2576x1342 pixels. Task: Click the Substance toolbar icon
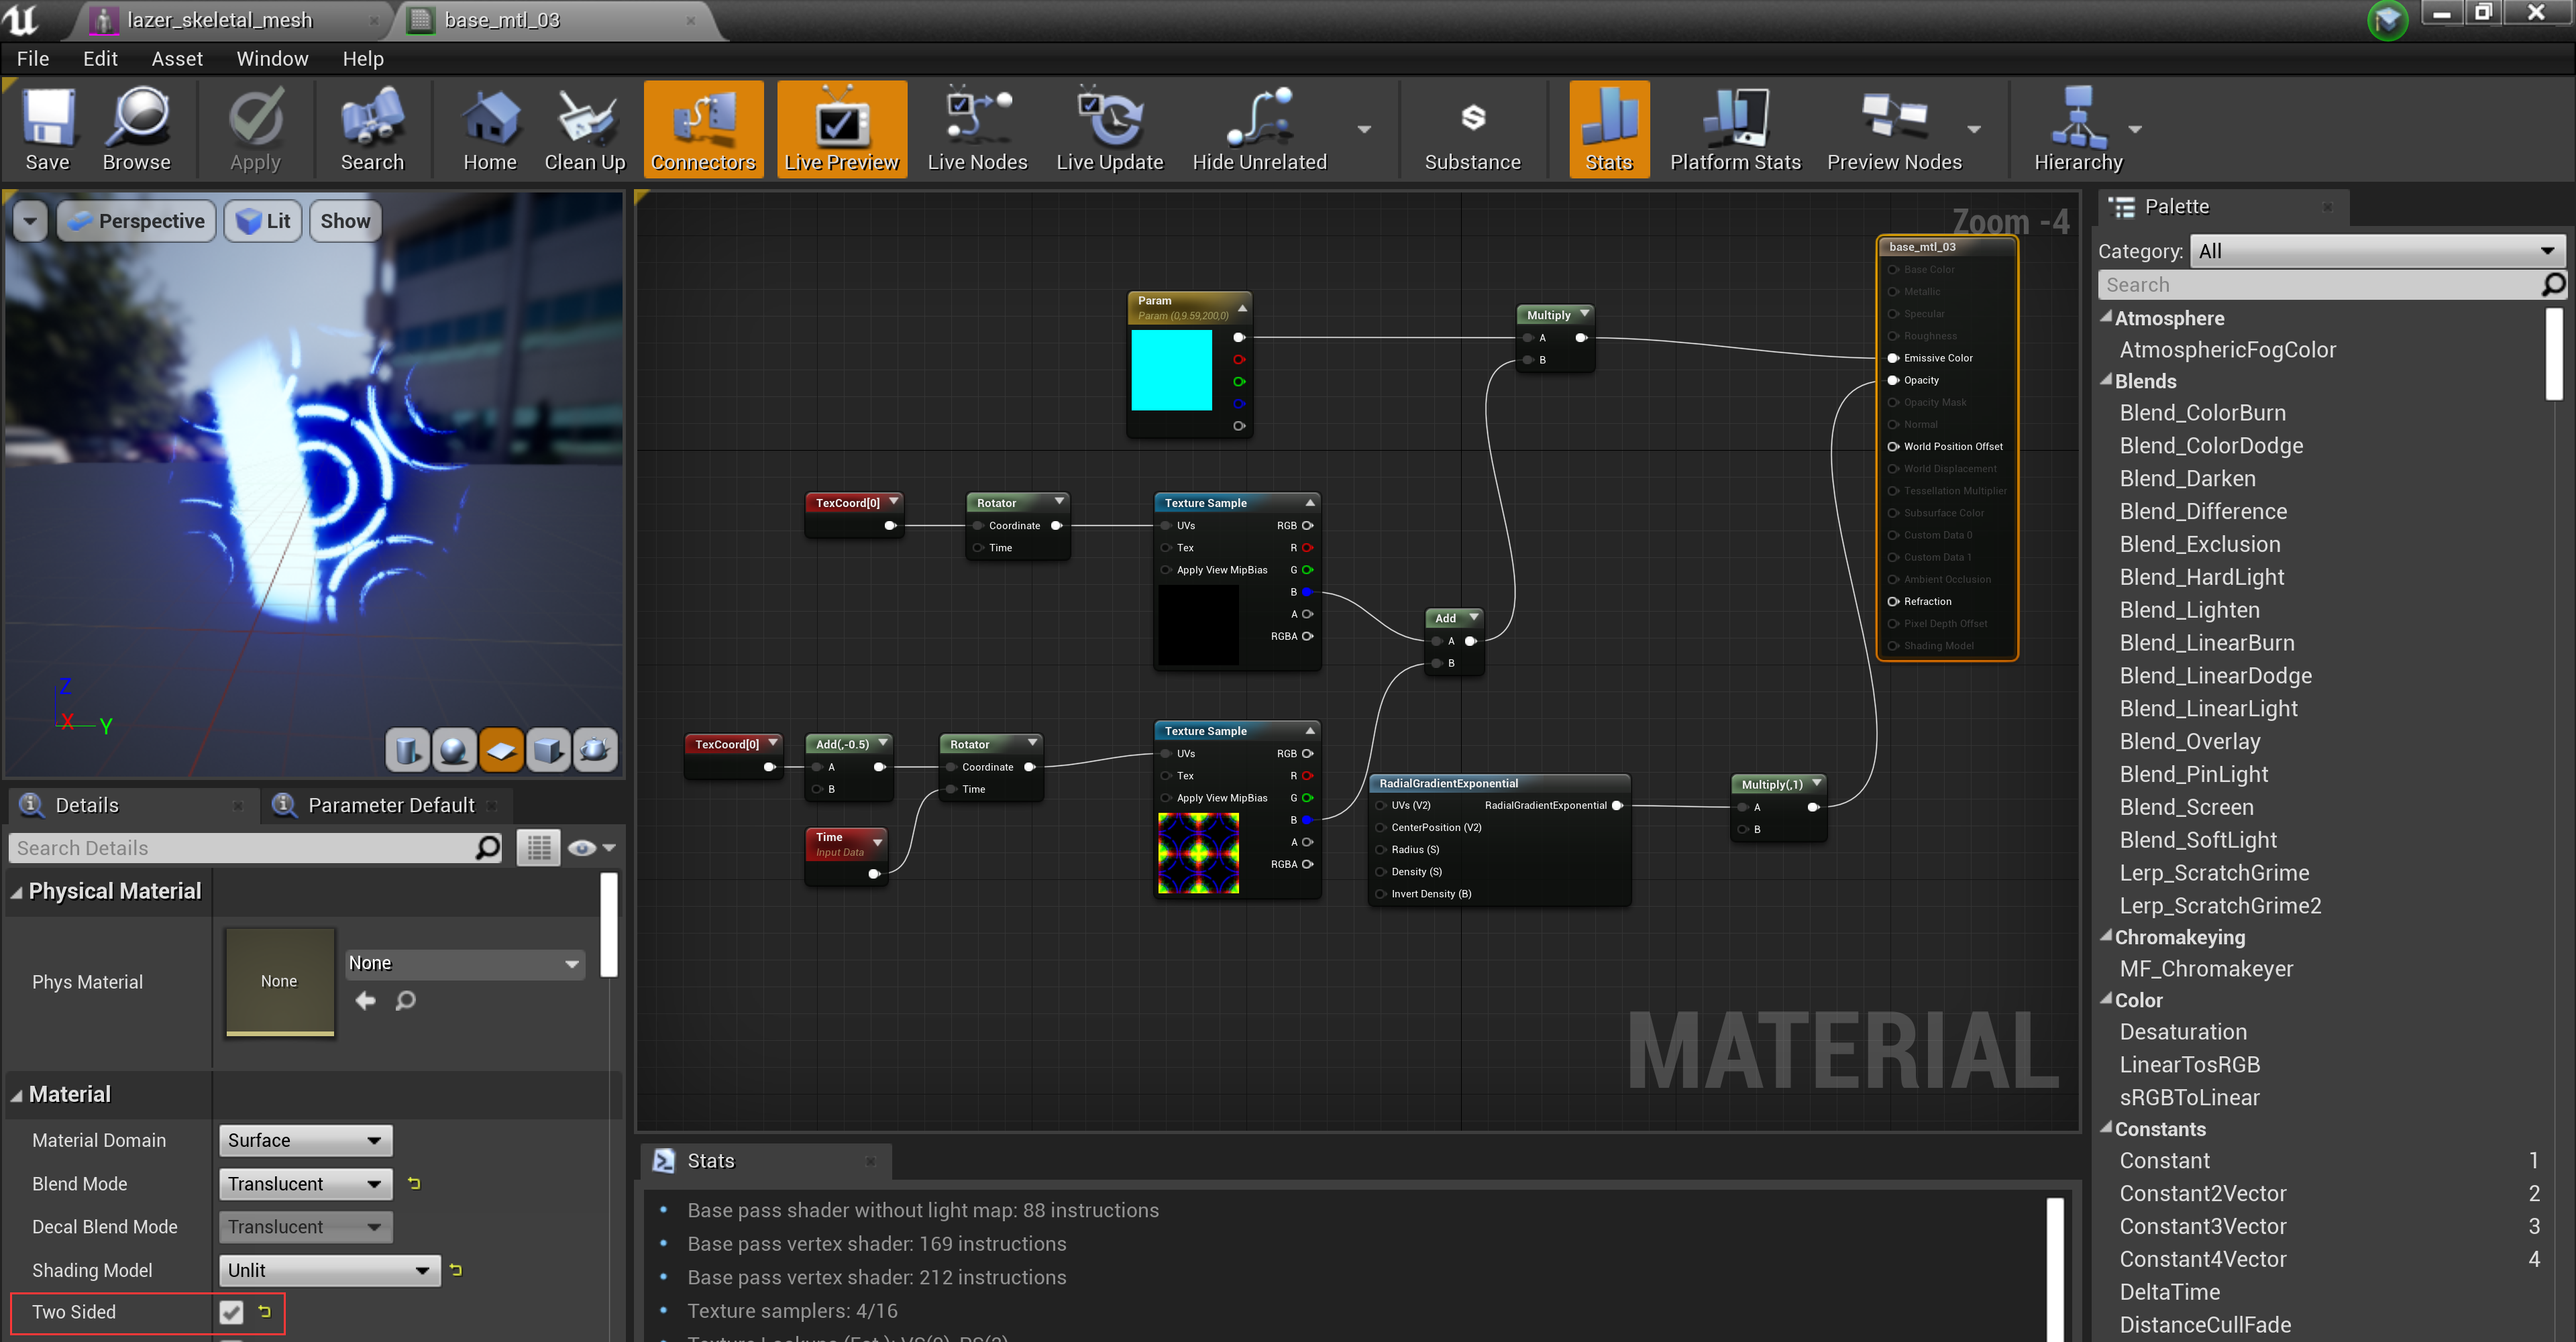pyautogui.click(x=1472, y=128)
